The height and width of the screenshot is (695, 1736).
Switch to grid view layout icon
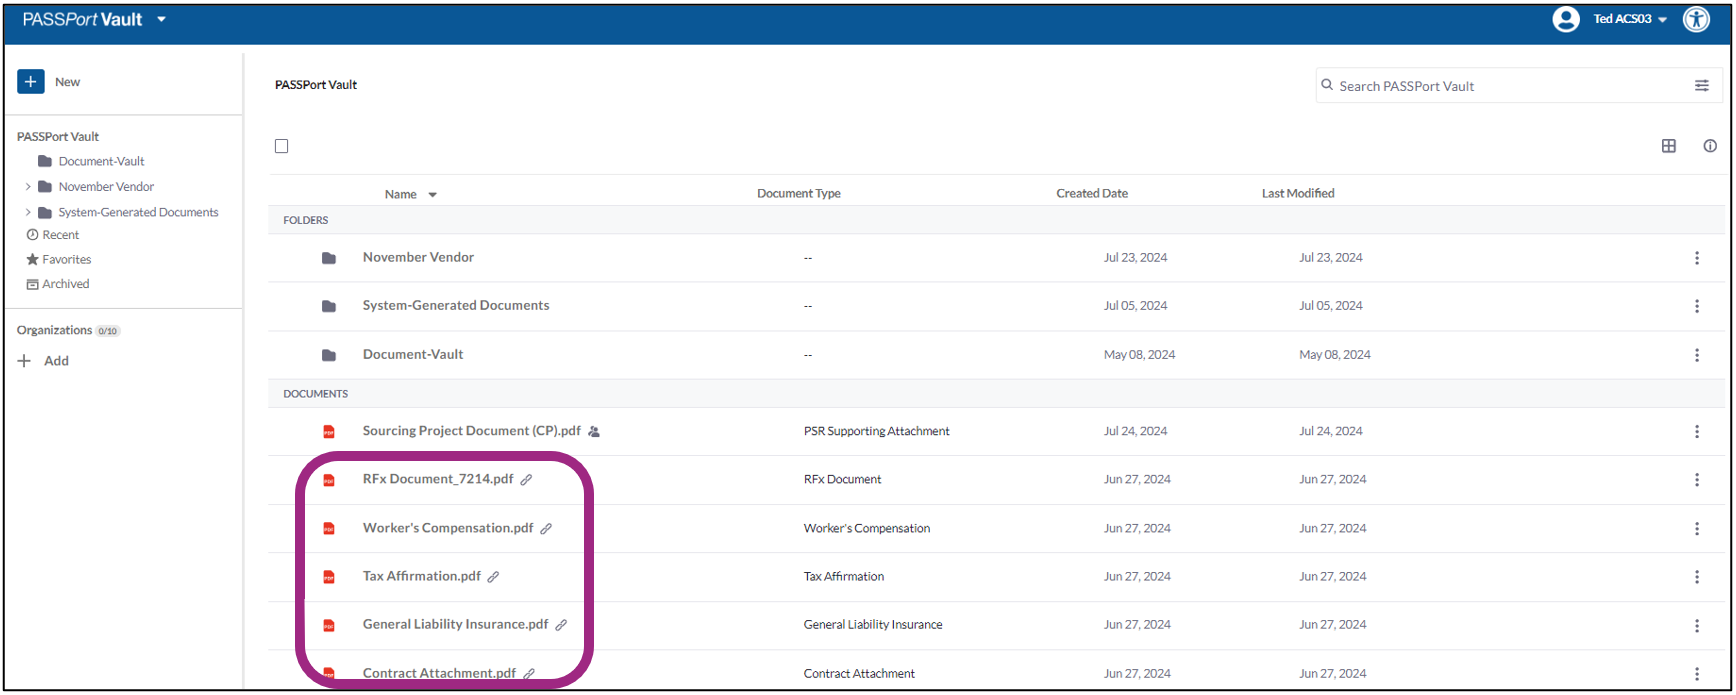(x=1669, y=146)
